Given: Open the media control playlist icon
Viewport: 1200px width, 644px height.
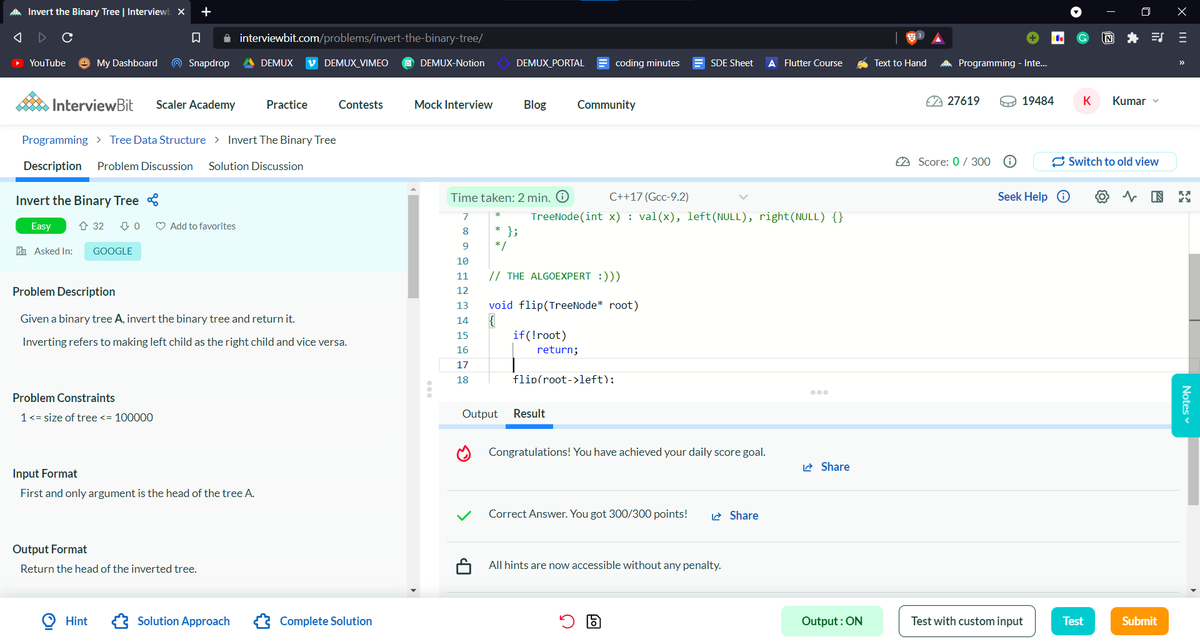Looking at the screenshot, I should point(1157,39).
